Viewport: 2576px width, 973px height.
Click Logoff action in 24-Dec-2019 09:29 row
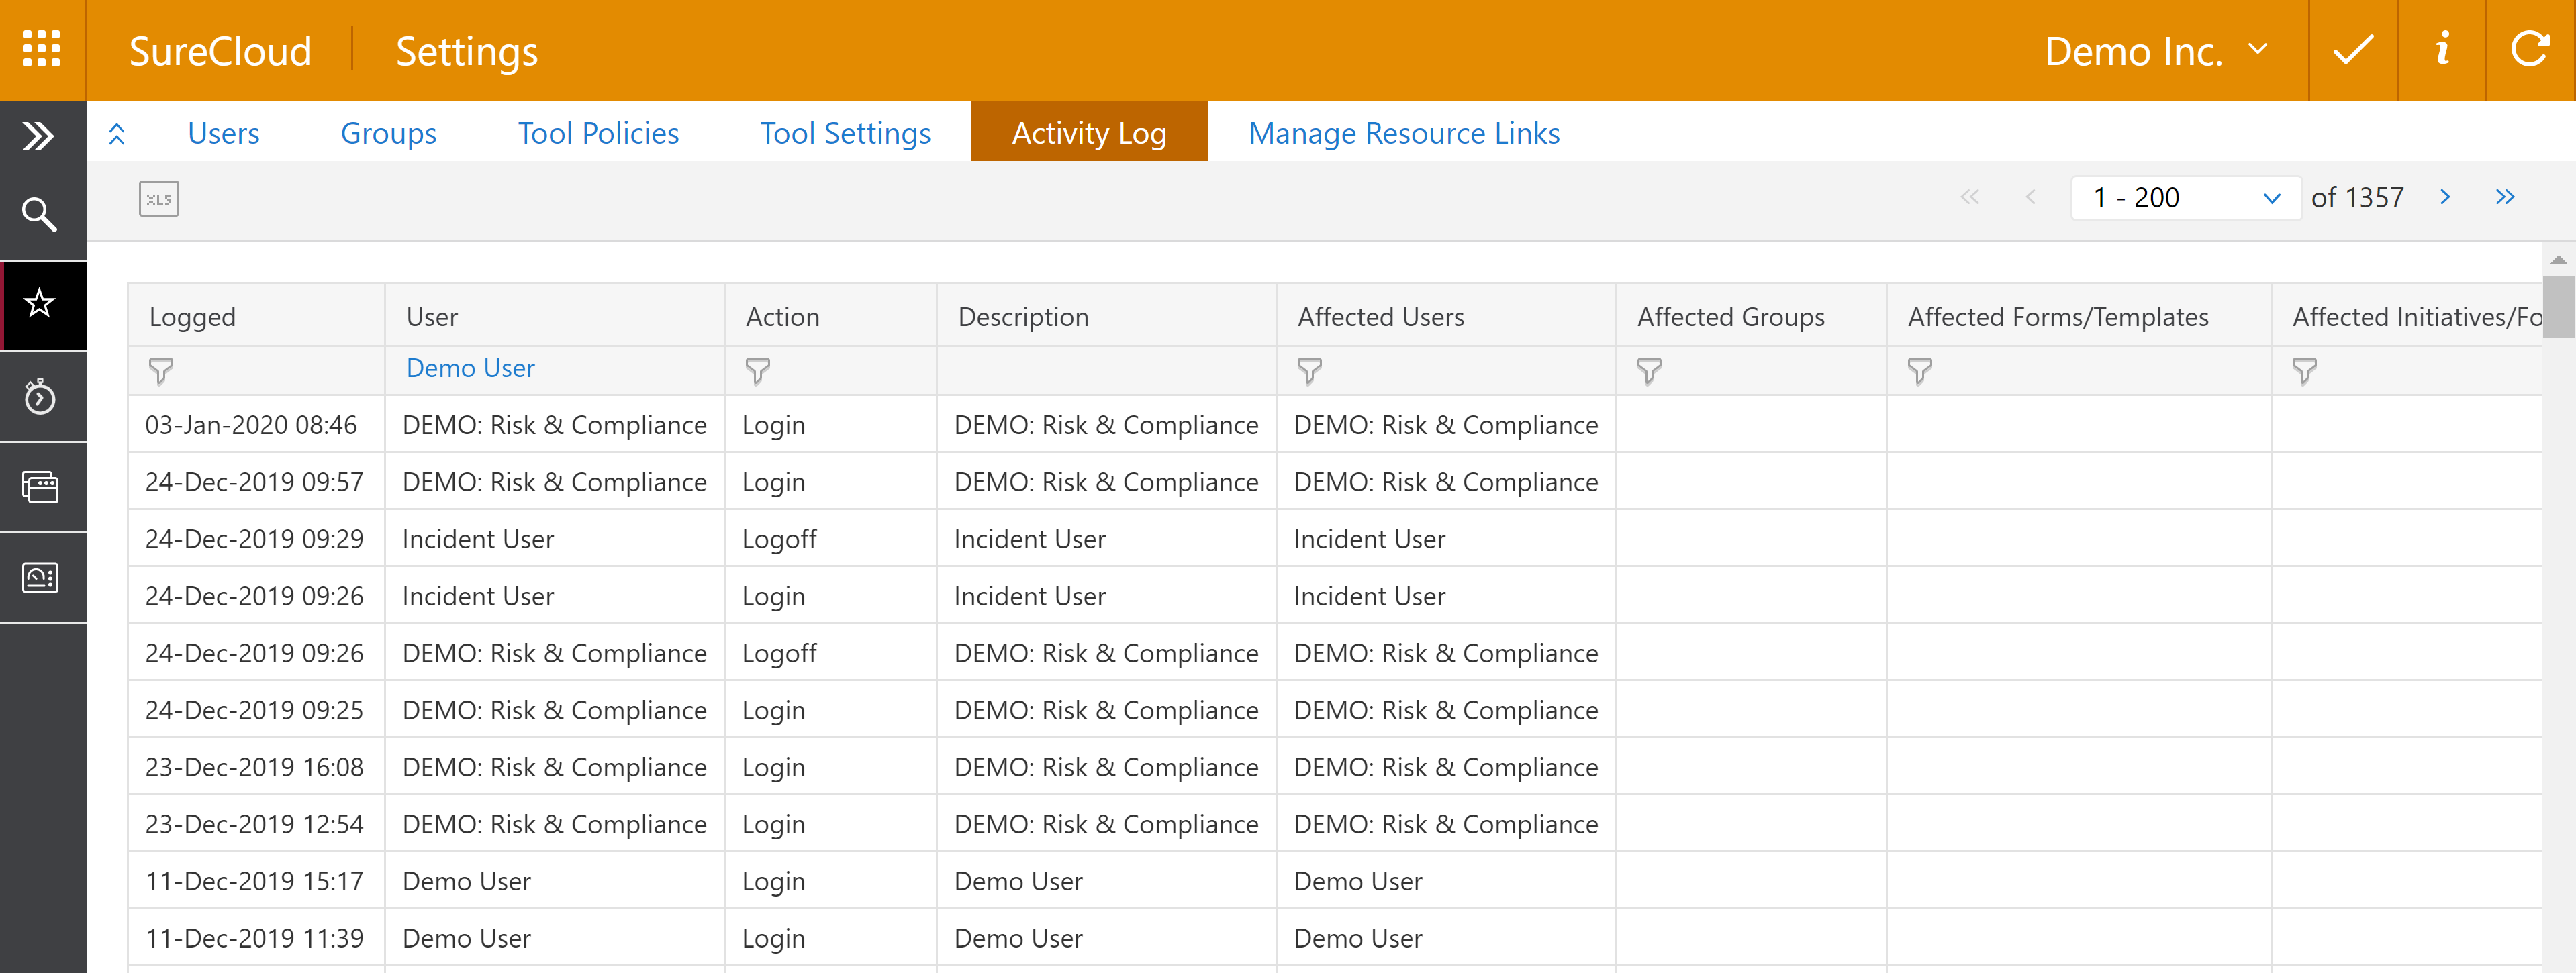[x=779, y=540]
